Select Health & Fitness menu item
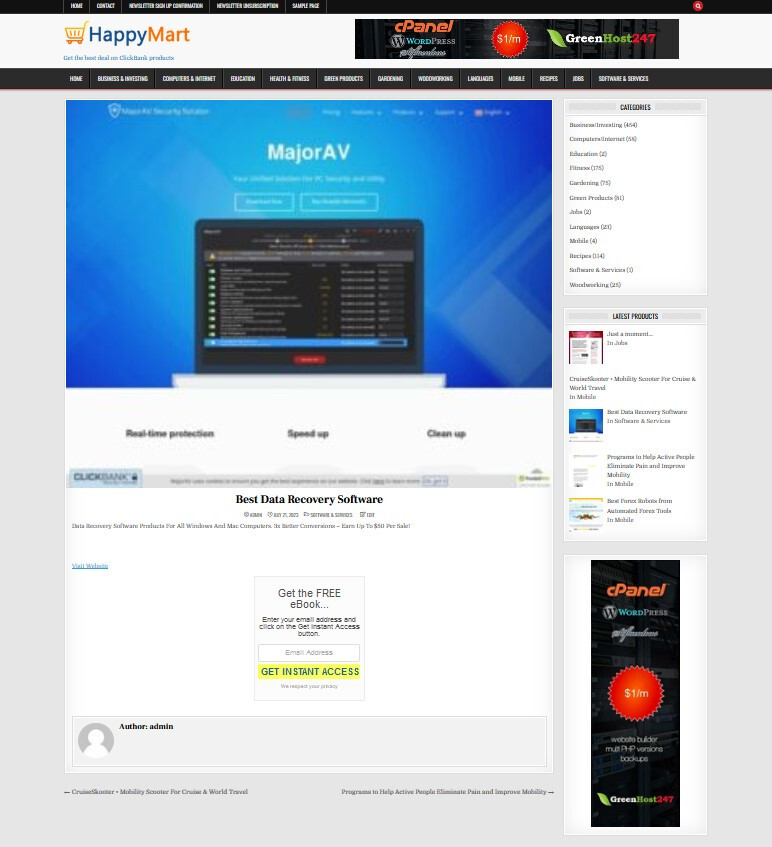The height and width of the screenshot is (847, 772). tap(290, 78)
